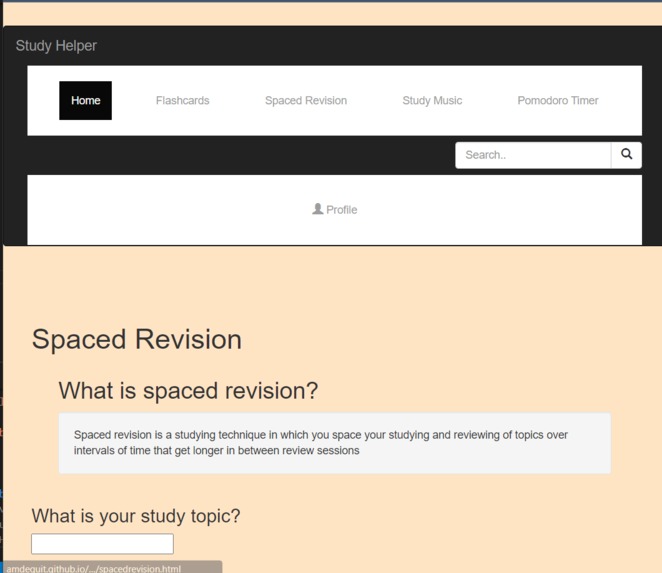
Task: Open the Profile link
Action: pyautogui.click(x=335, y=209)
